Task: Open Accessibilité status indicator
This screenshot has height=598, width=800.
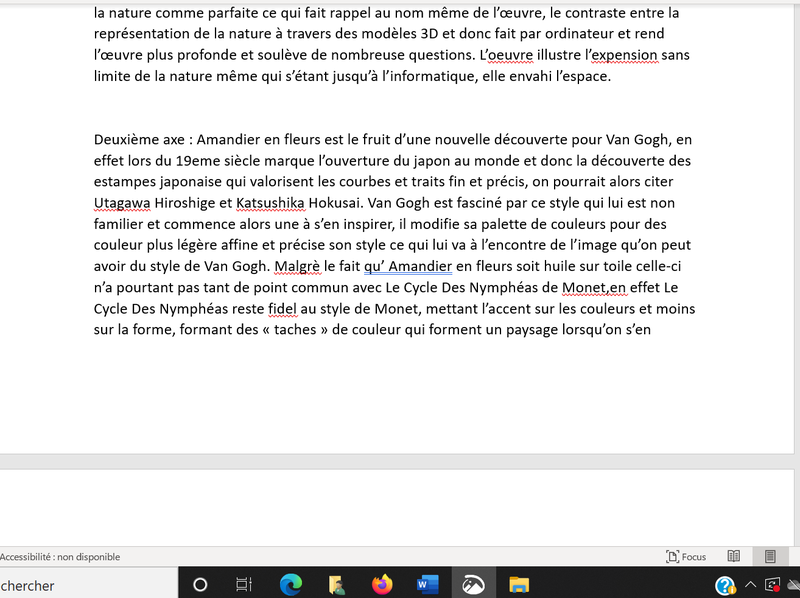Action: point(60,557)
